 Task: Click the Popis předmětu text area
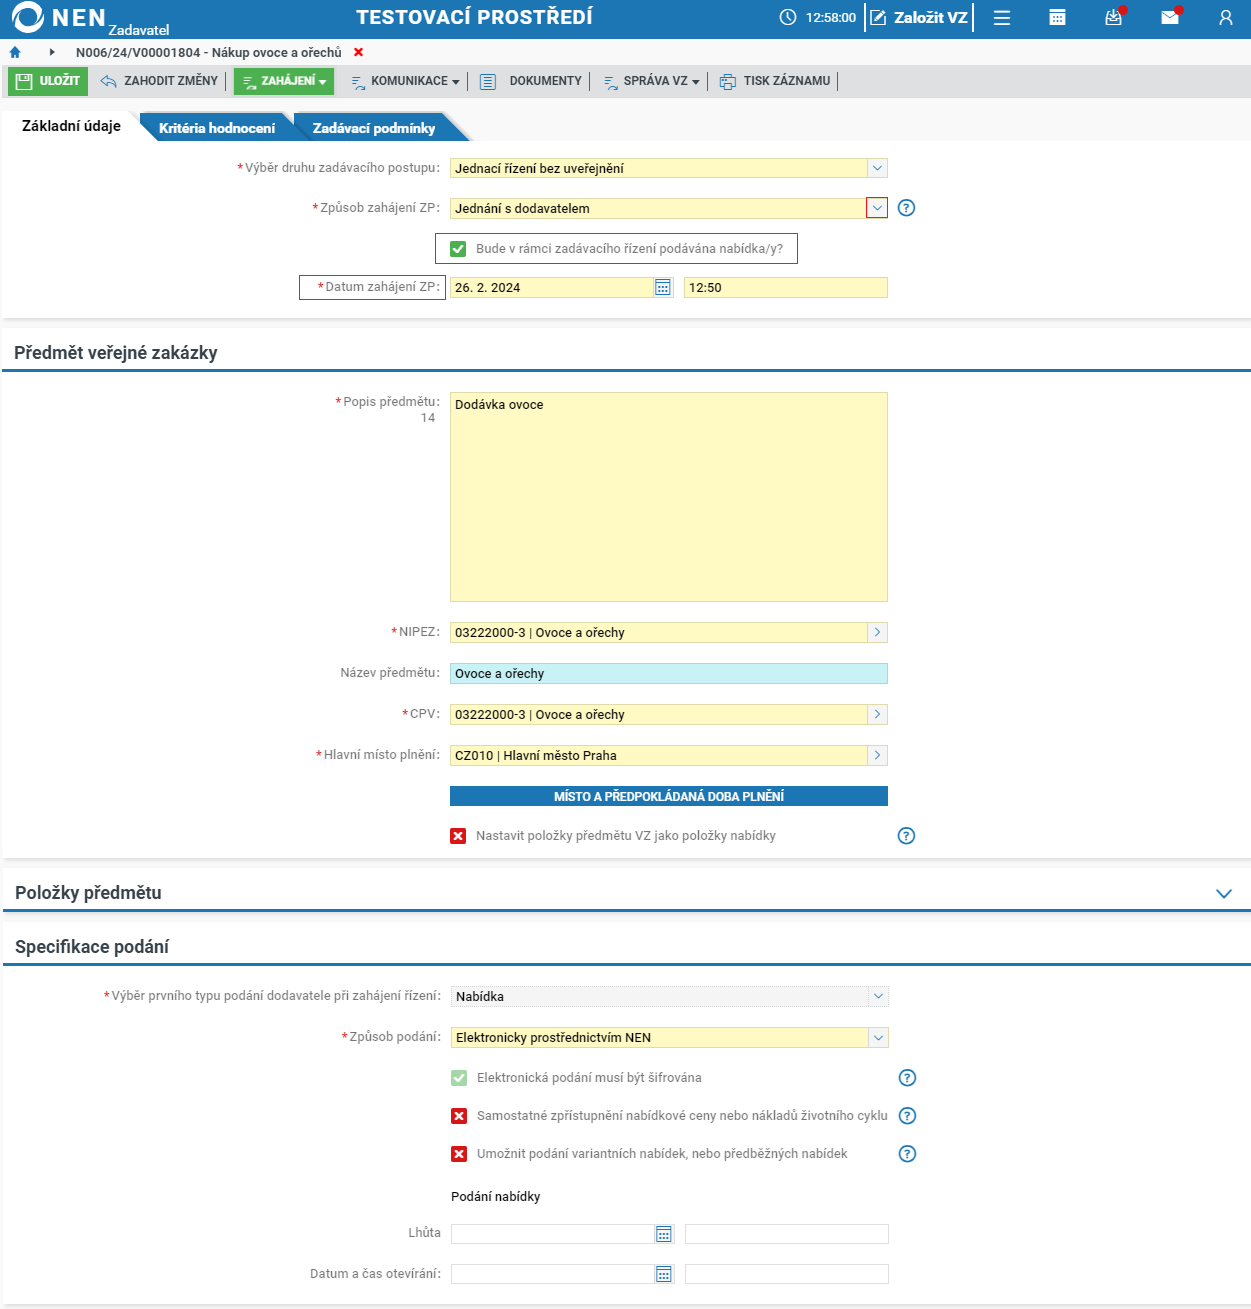point(669,497)
